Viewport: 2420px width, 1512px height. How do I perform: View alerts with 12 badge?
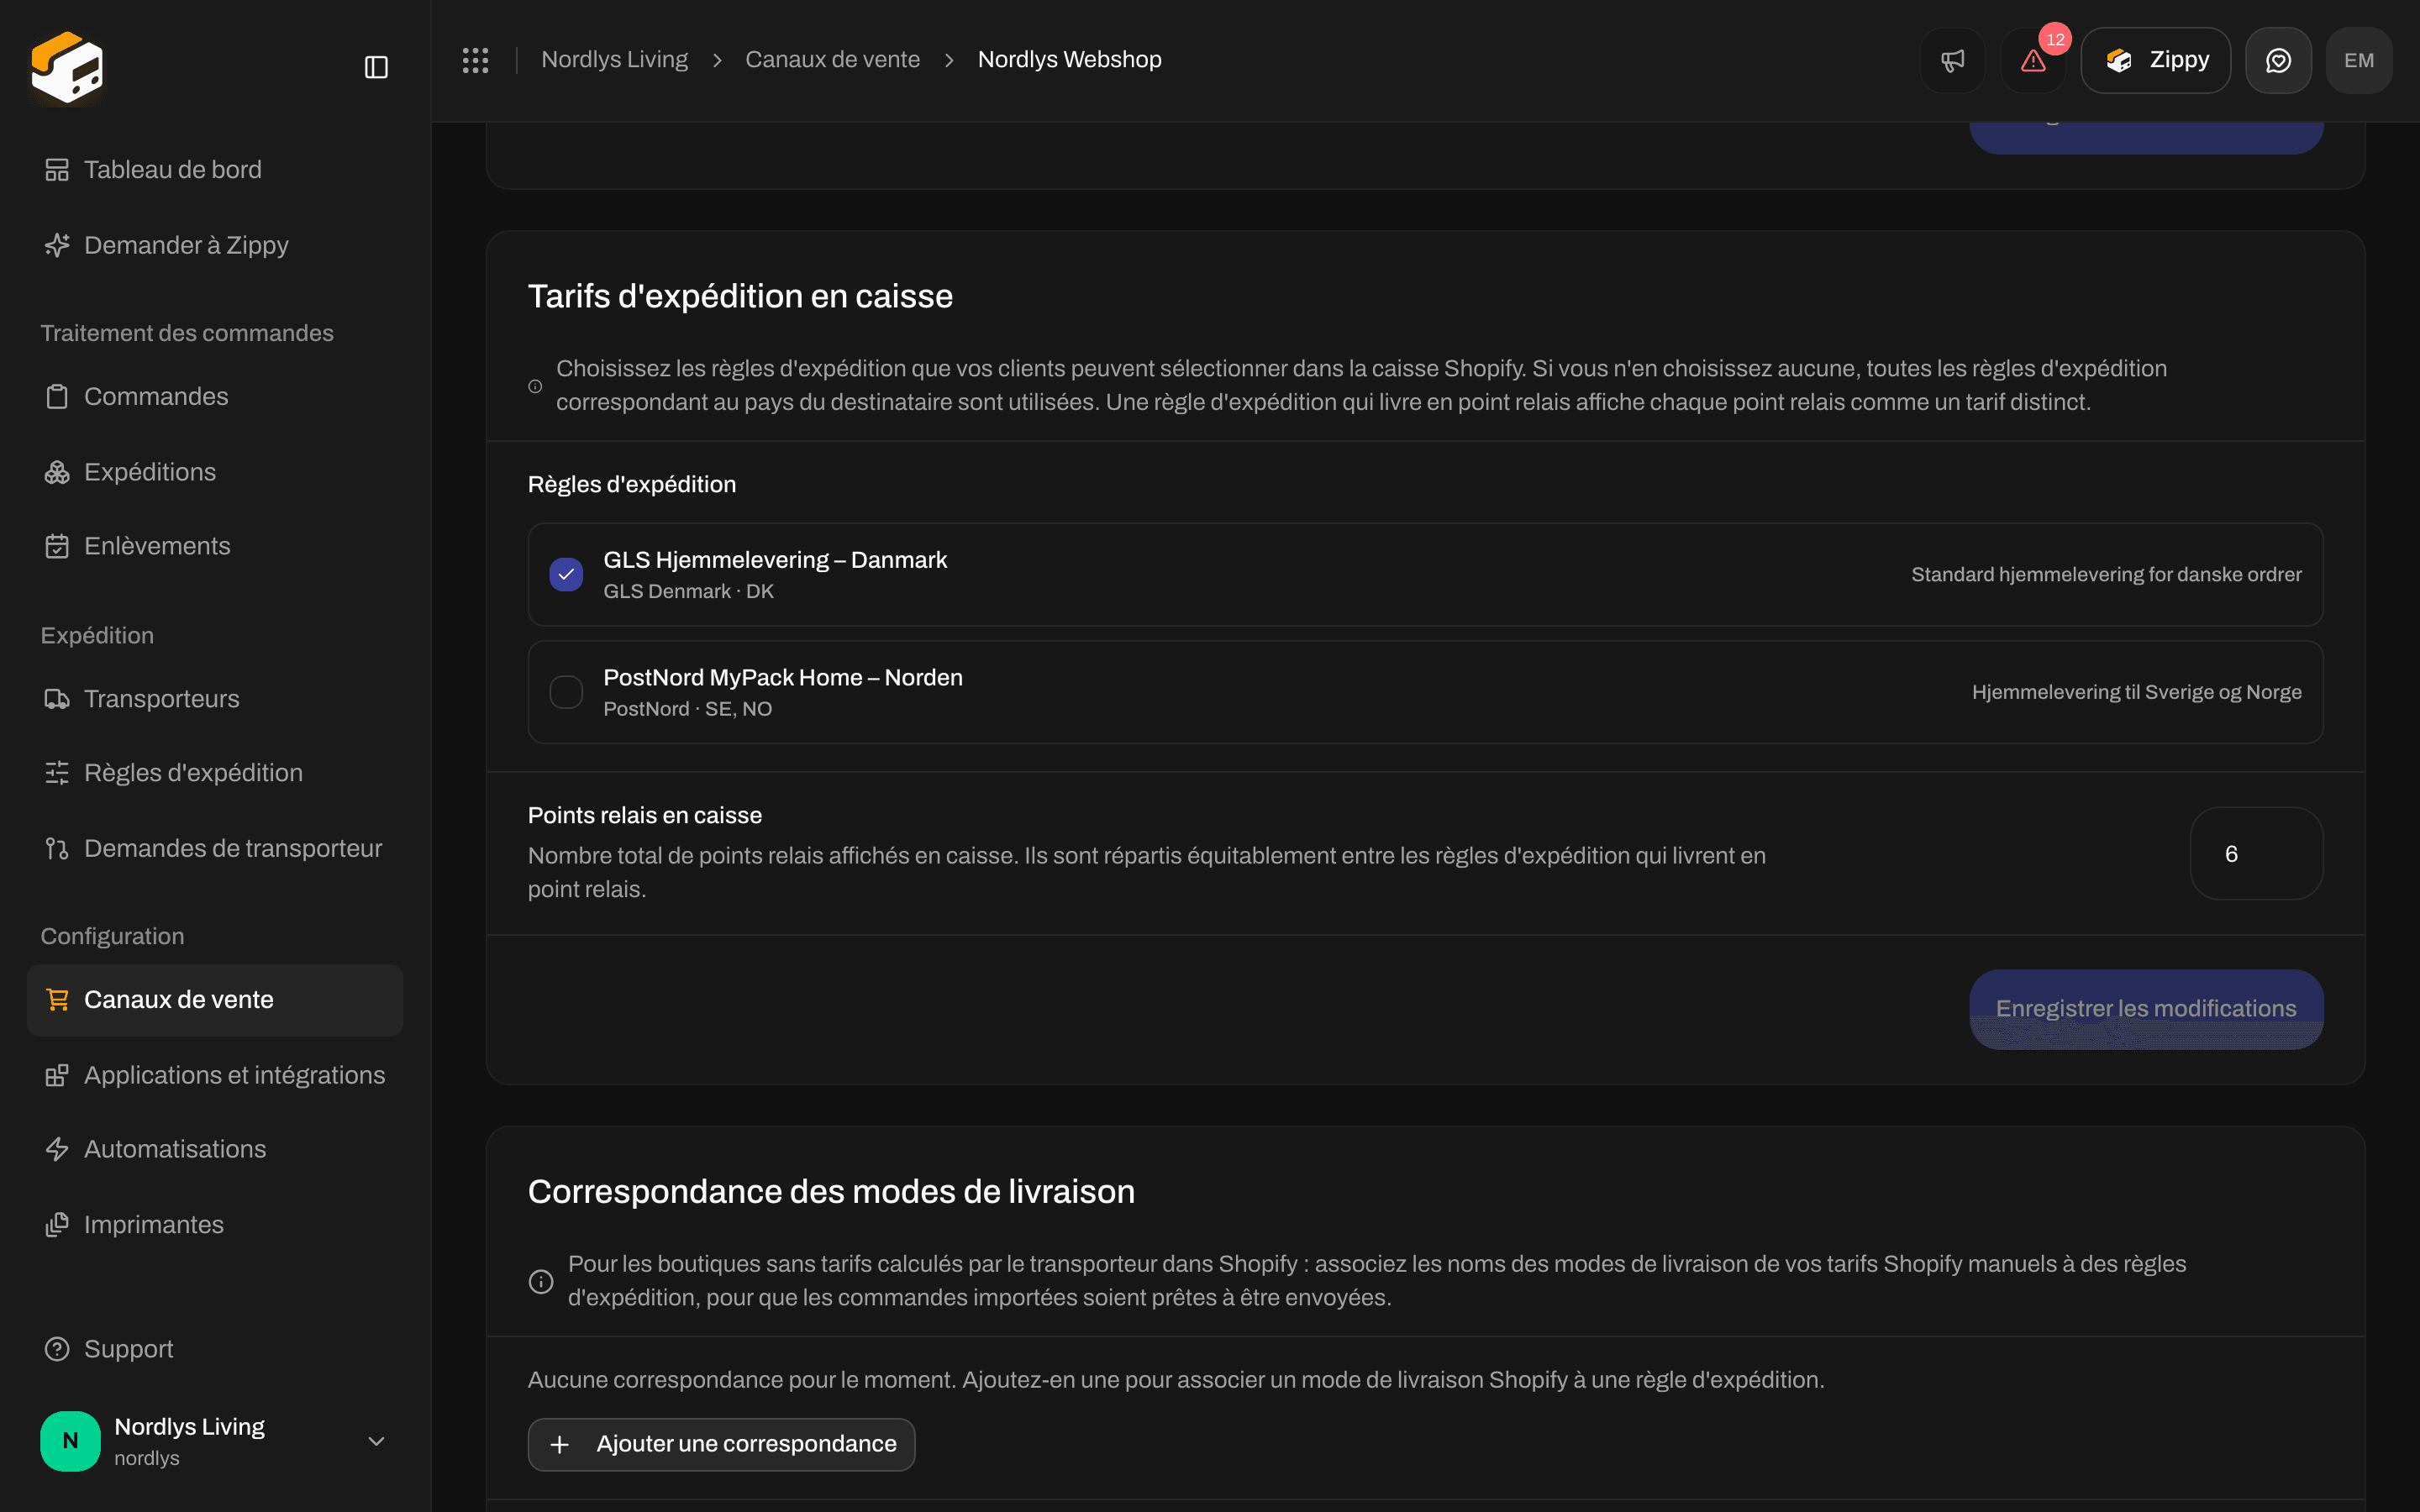[x=2033, y=60]
